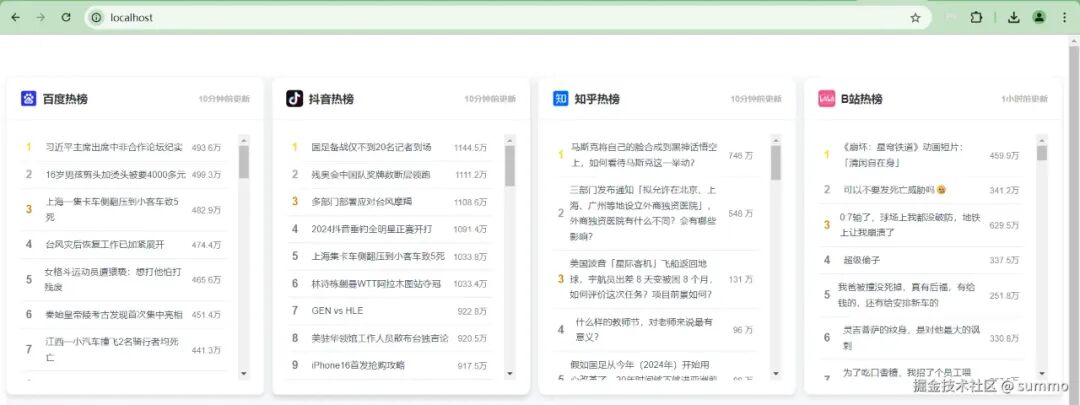This screenshot has width=1080, height=405.
Task: Click scroll down arrow in 知乎热榜 list
Action: (776, 373)
